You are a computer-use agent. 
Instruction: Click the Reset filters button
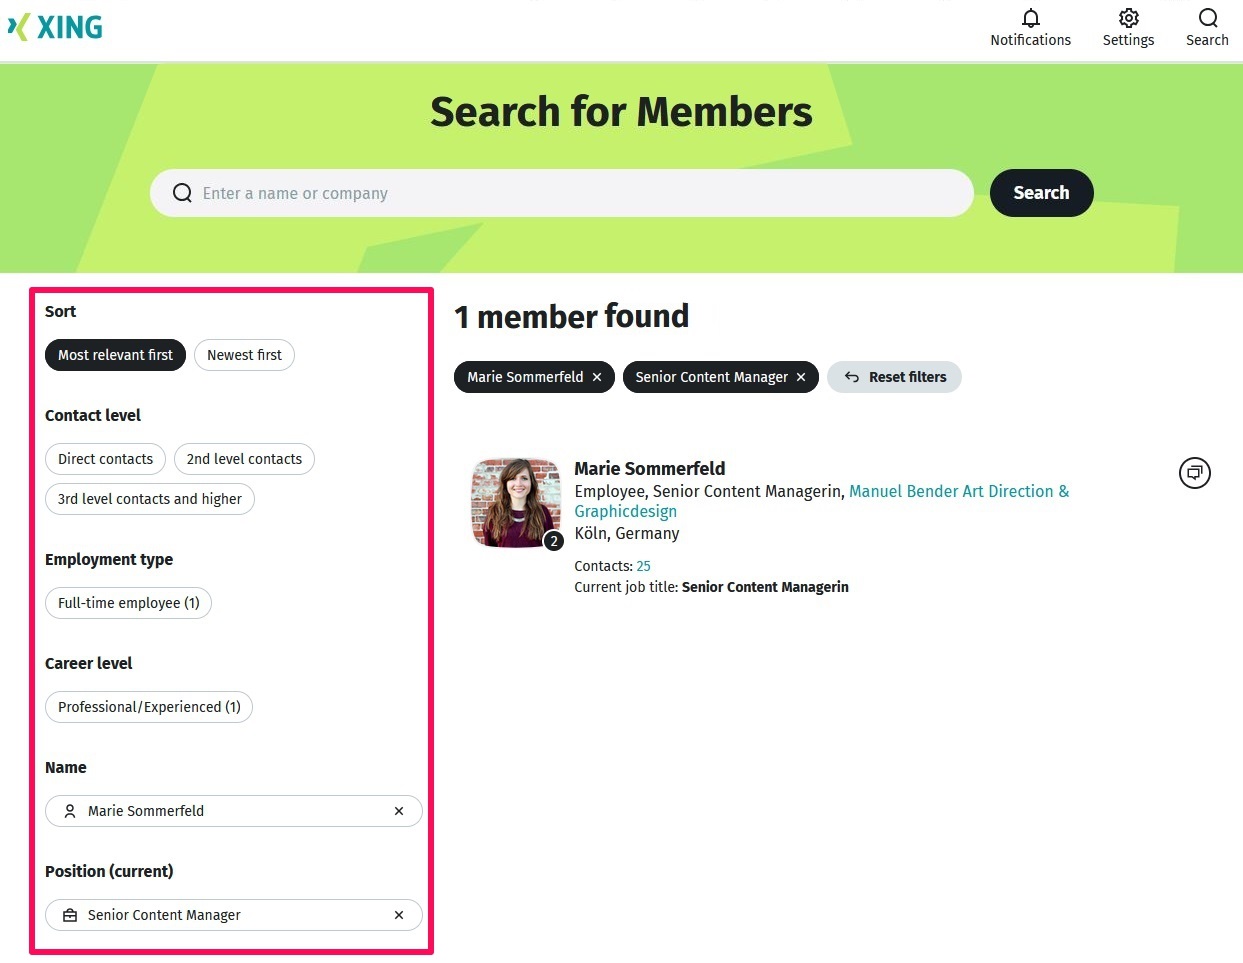click(894, 377)
